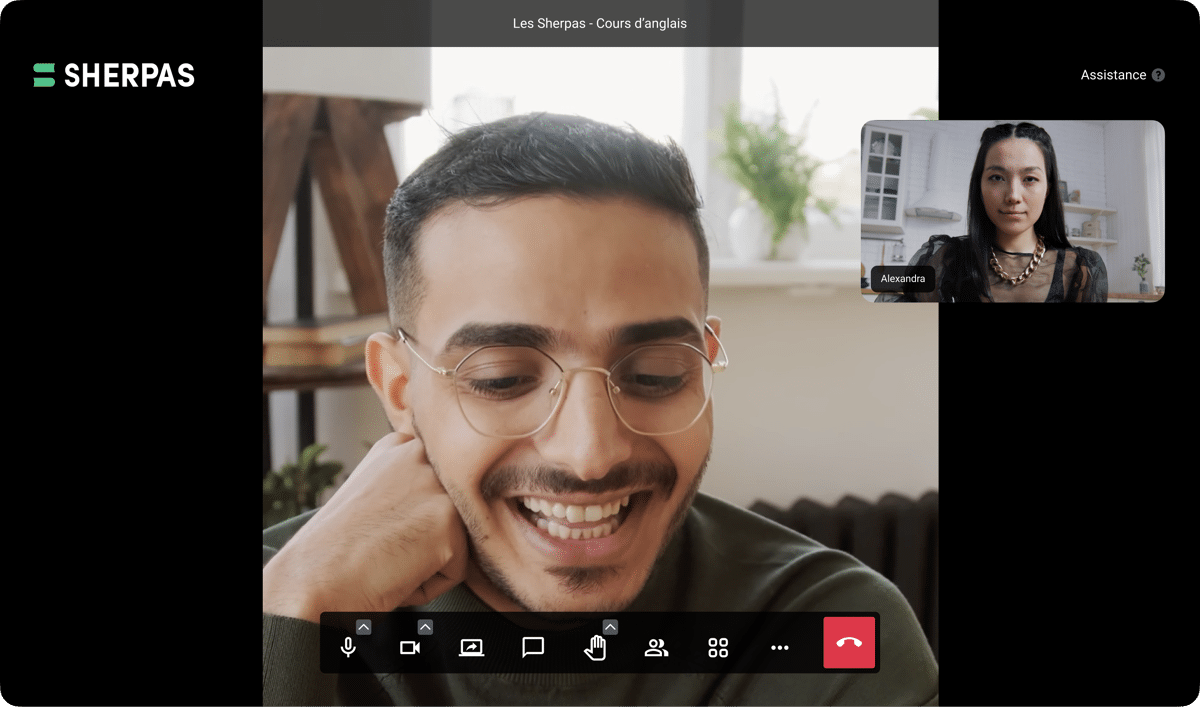Switch to tile view
Screen dimensions: 1200x707
718,648
